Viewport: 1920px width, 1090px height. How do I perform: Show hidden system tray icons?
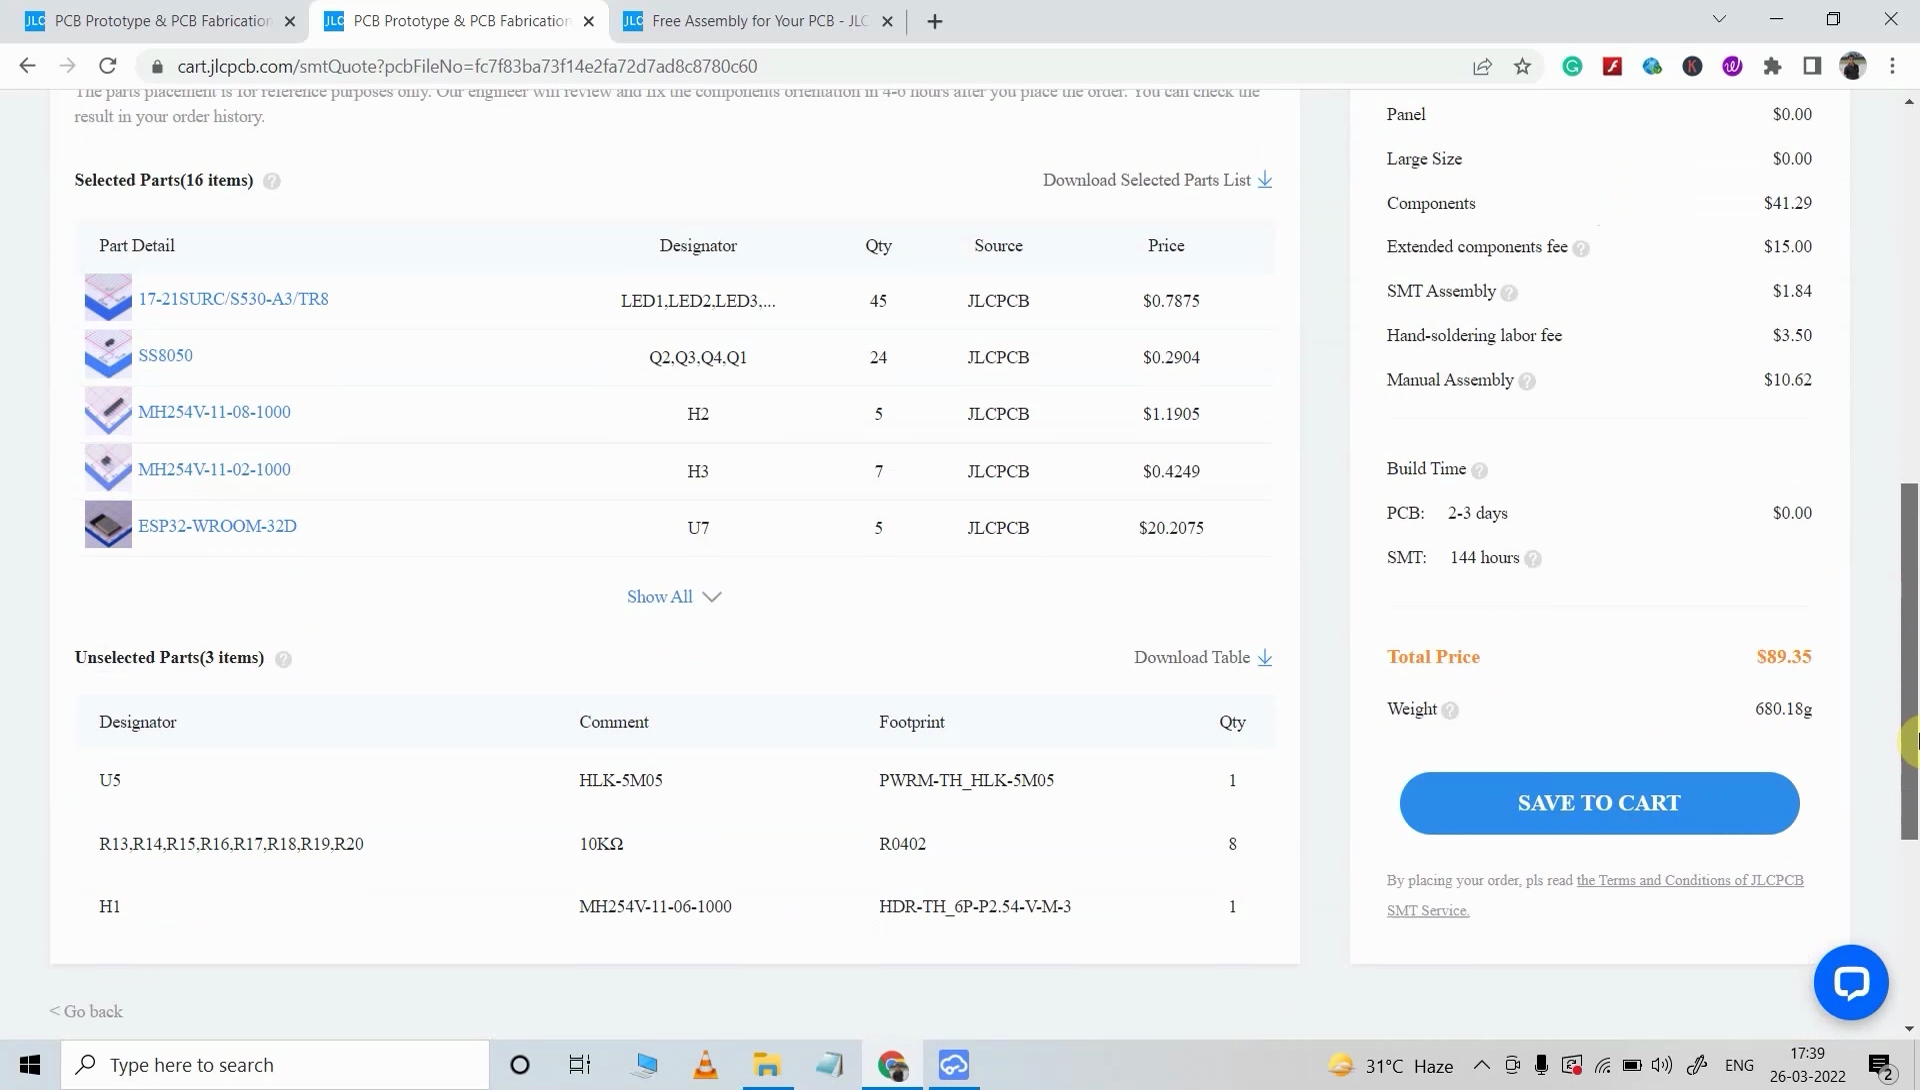pyautogui.click(x=1483, y=1065)
